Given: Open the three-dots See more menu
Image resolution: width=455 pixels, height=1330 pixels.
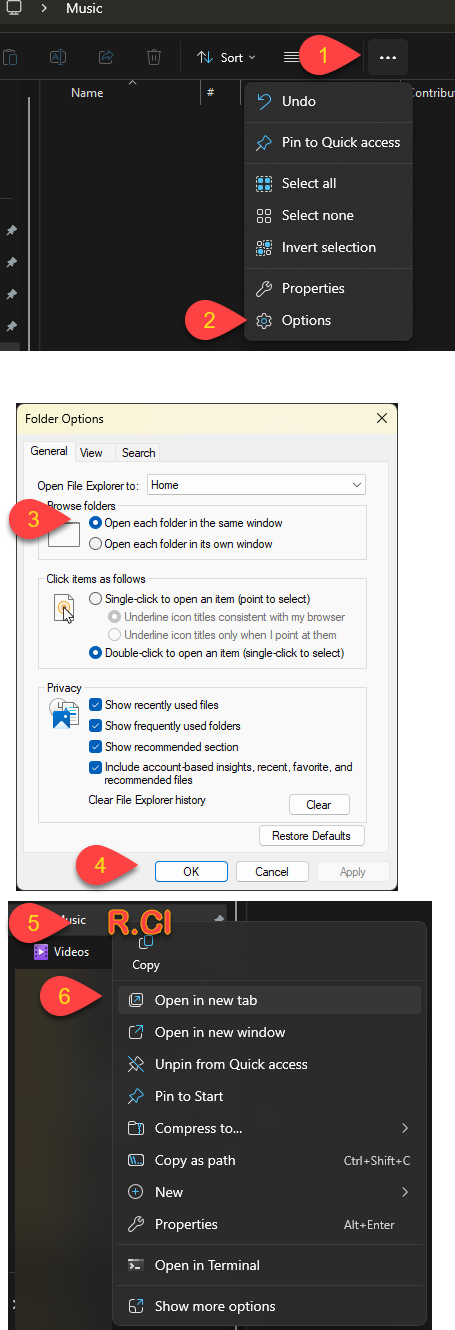Looking at the screenshot, I should pyautogui.click(x=388, y=57).
